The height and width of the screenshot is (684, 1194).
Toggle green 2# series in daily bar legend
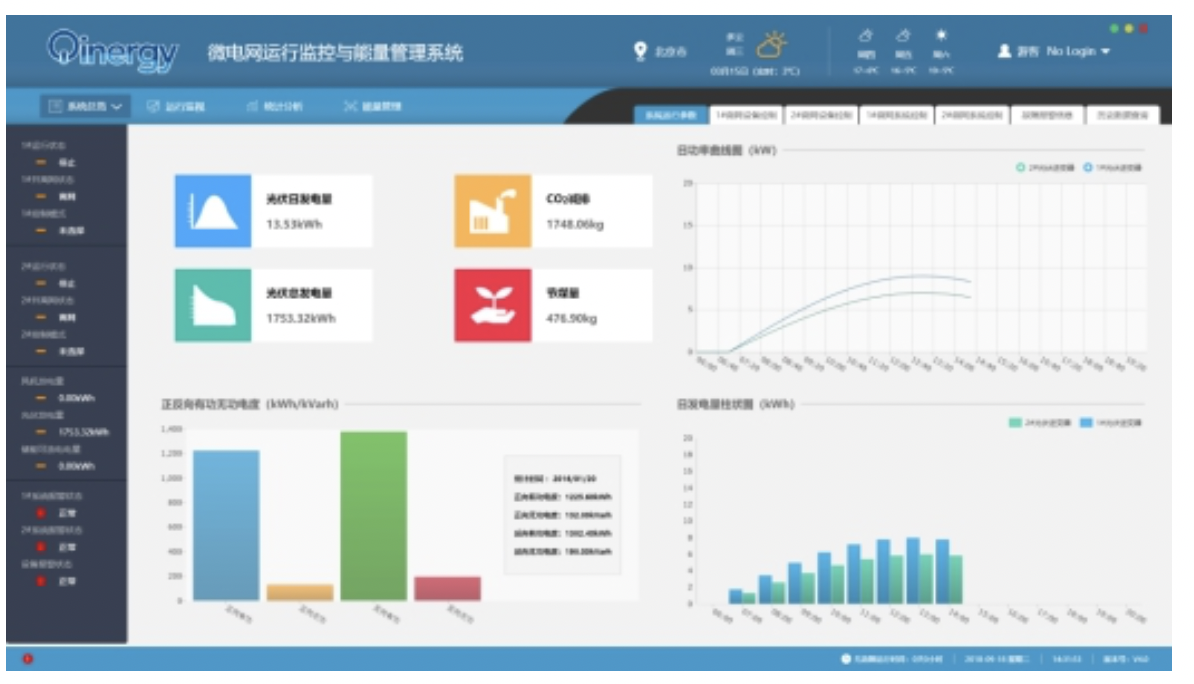1039,422
